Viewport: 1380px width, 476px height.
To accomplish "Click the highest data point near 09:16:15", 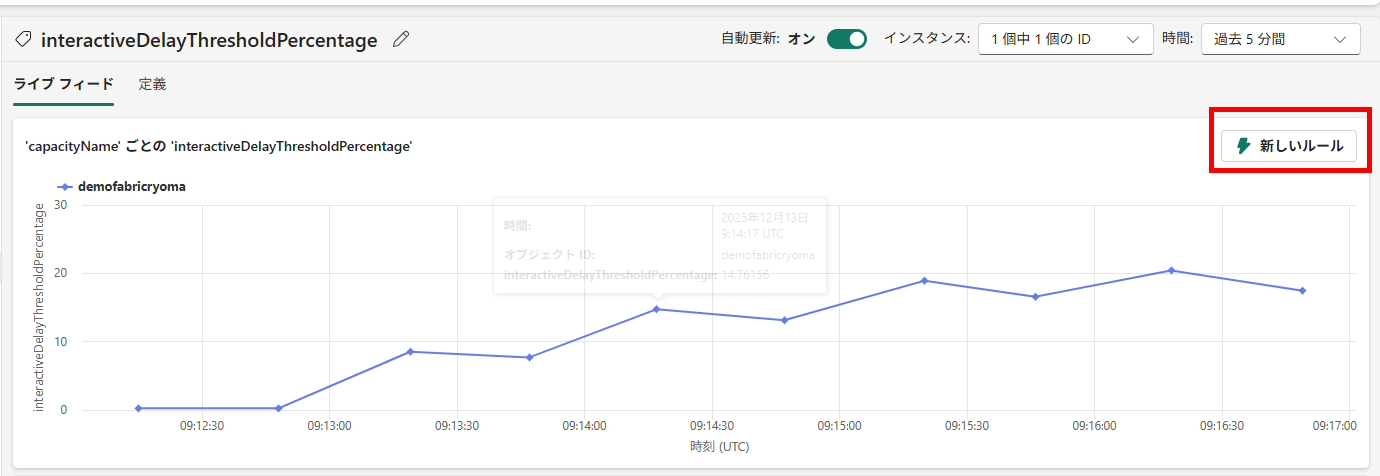I will pyautogui.click(x=1171, y=270).
